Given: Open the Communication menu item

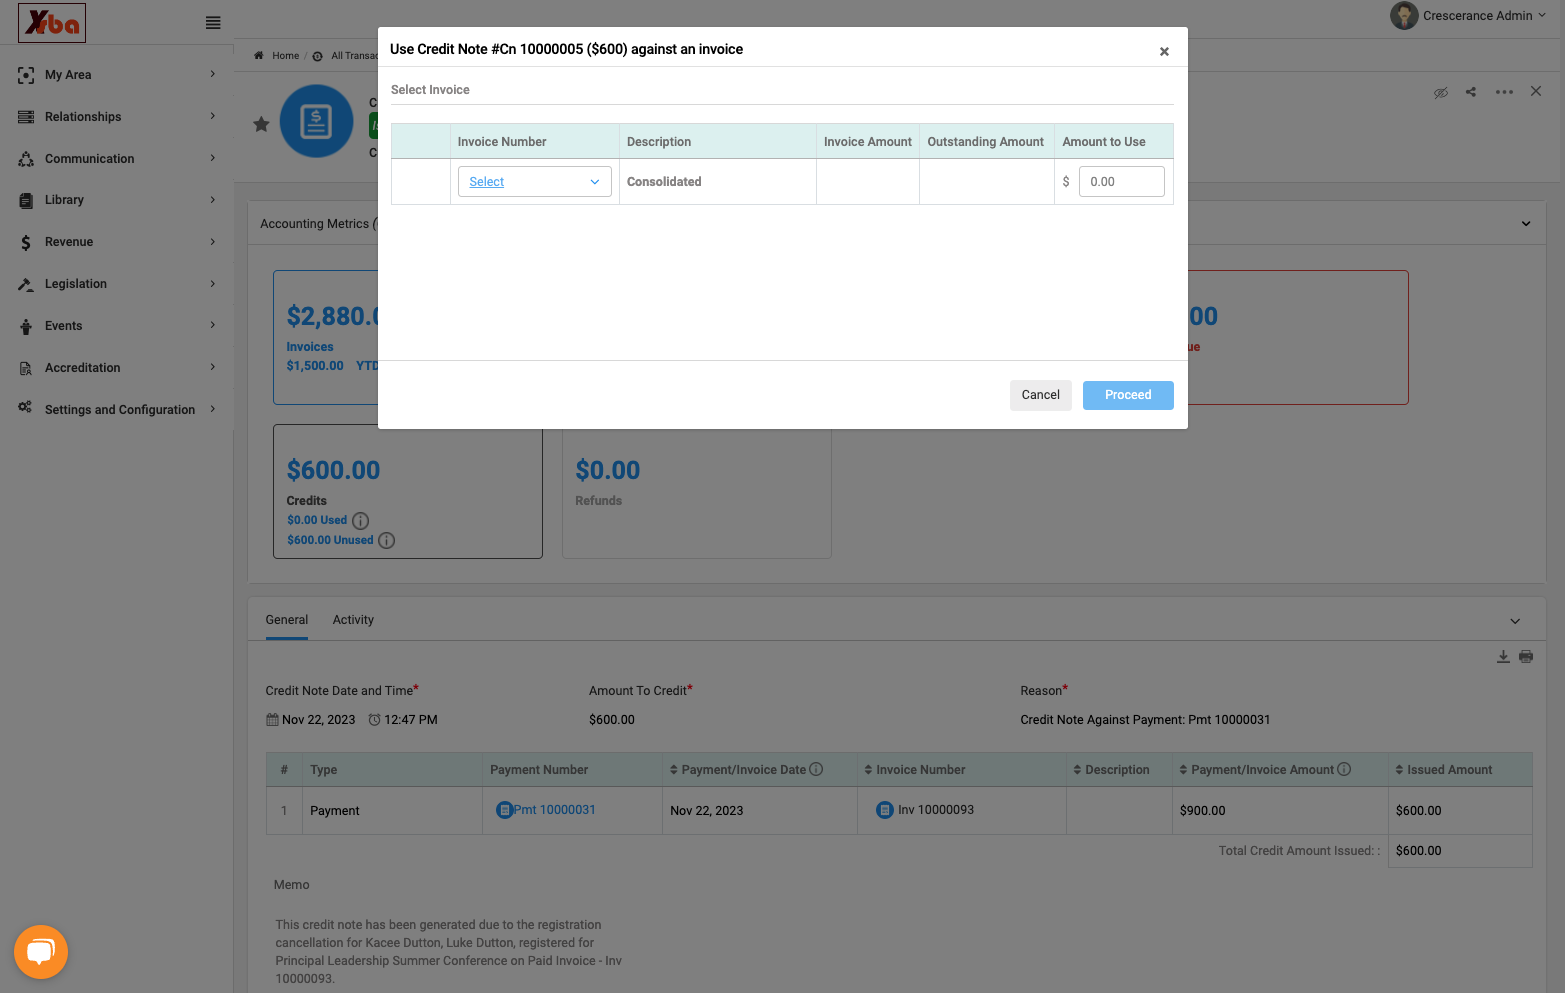Looking at the screenshot, I should pos(117,159).
